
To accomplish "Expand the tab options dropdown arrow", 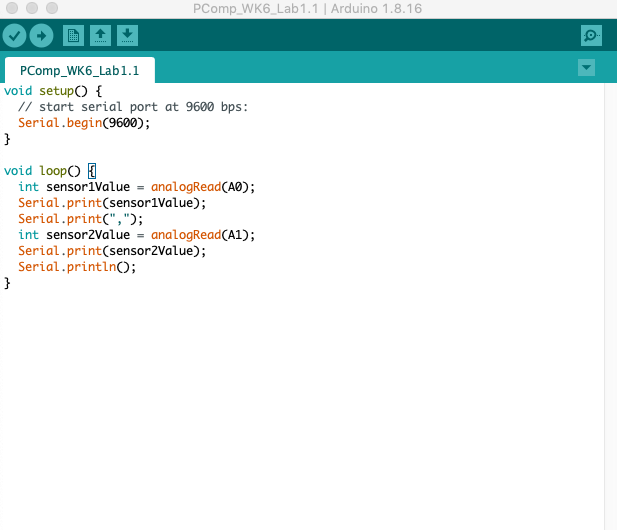I will (x=586, y=68).
